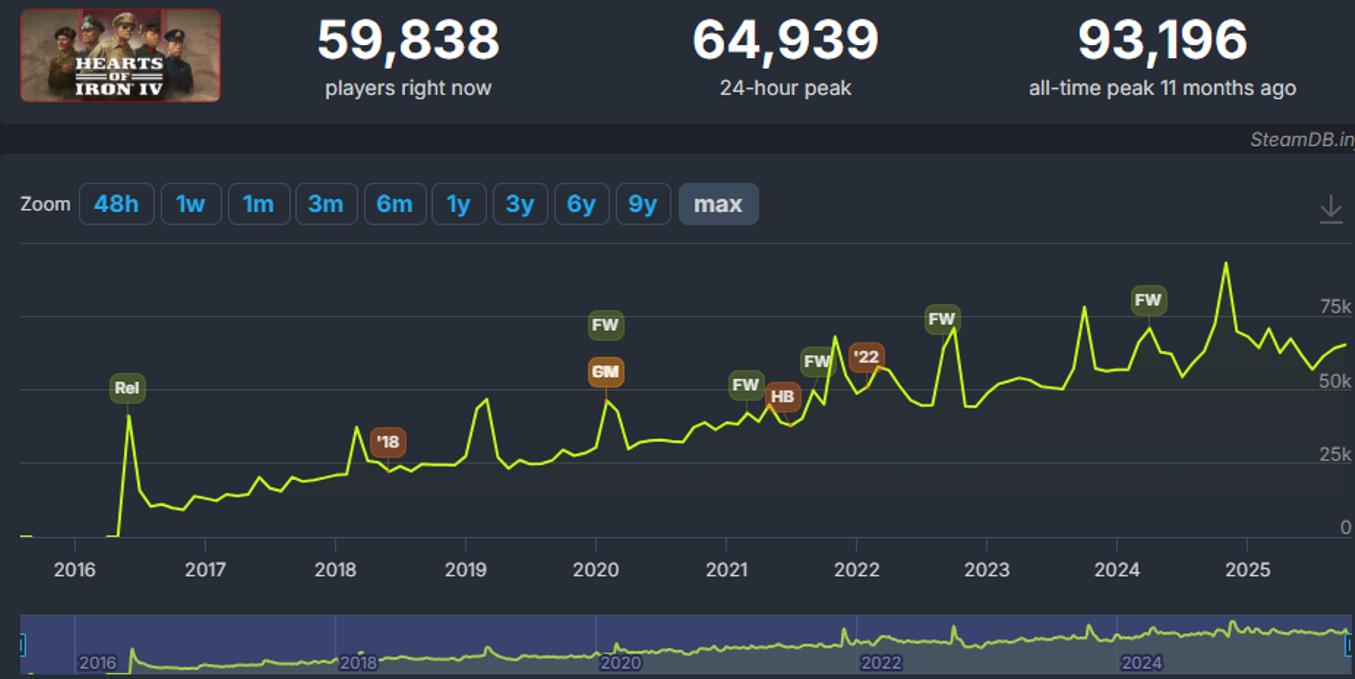This screenshot has width=1355, height=679.
Task: Click the 50k y-axis label
Action: tap(1335, 381)
